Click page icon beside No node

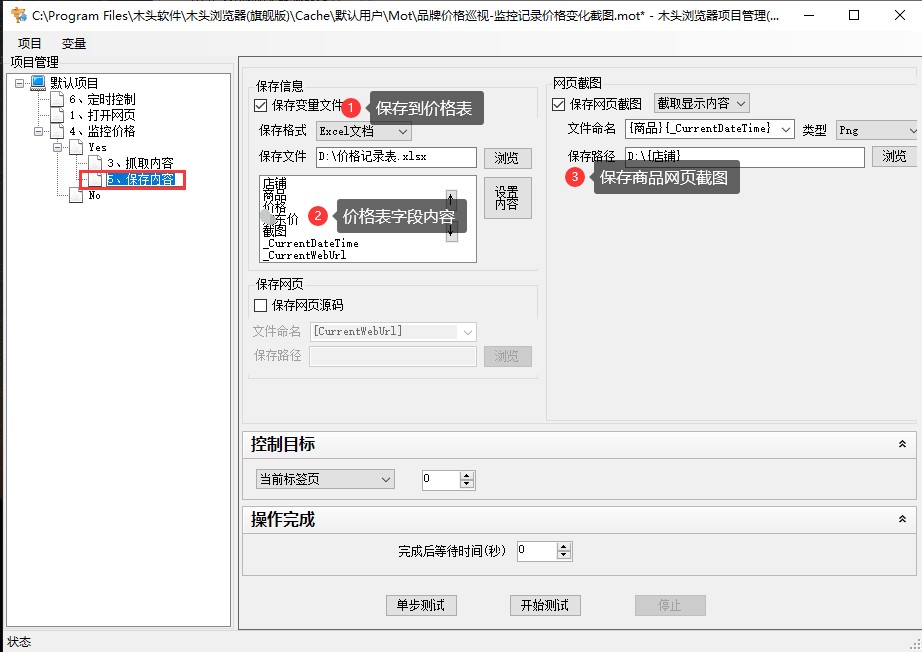pos(76,195)
